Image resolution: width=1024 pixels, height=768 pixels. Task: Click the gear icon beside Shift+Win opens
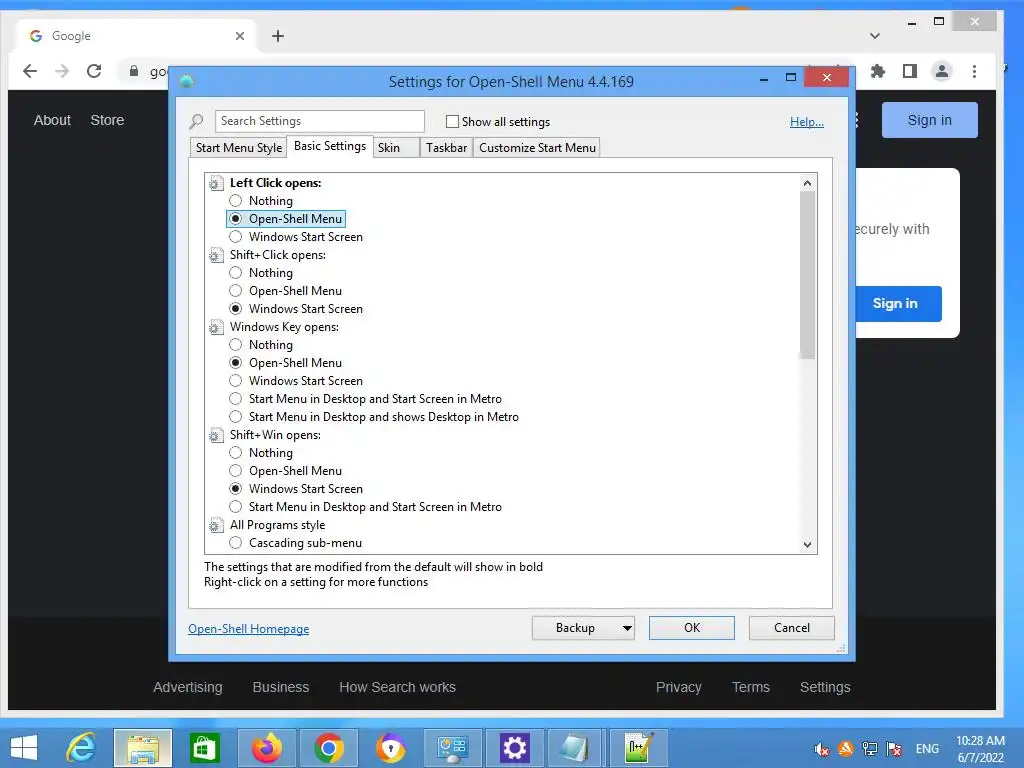click(216, 435)
